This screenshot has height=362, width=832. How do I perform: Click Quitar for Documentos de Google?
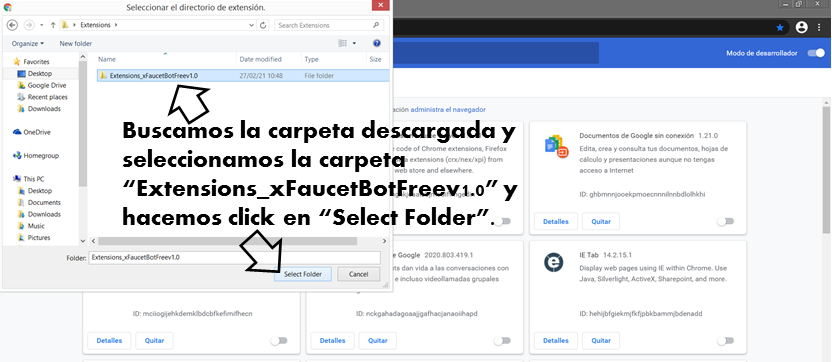click(x=601, y=221)
